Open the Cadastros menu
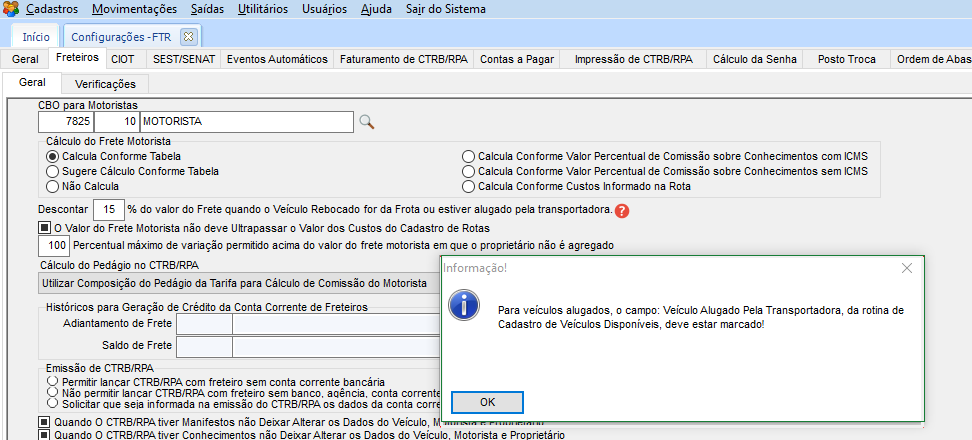The width and height of the screenshot is (972, 440). coord(52,9)
